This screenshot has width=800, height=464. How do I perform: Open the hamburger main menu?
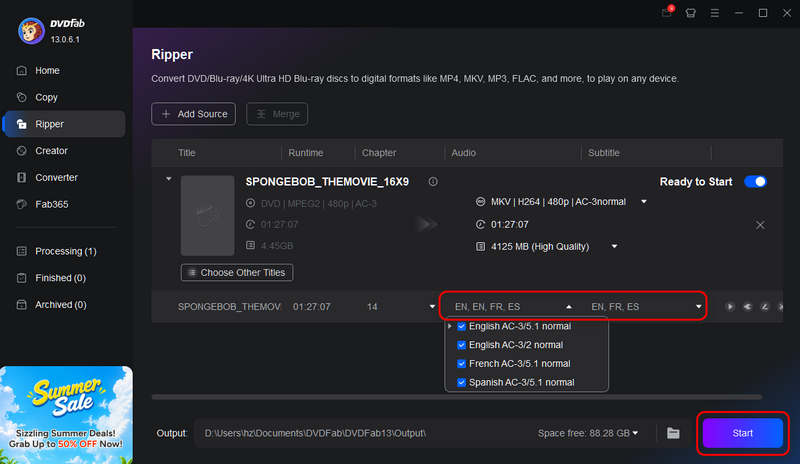714,13
